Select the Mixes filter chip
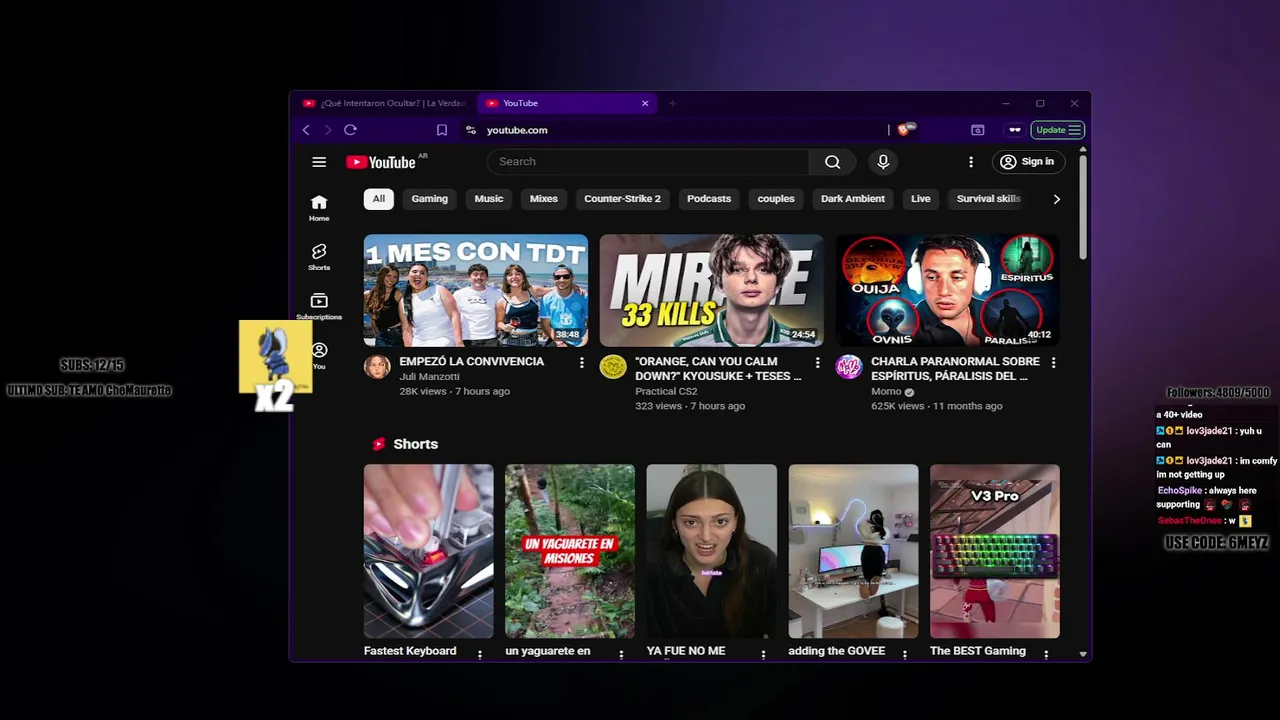 click(x=544, y=199)
